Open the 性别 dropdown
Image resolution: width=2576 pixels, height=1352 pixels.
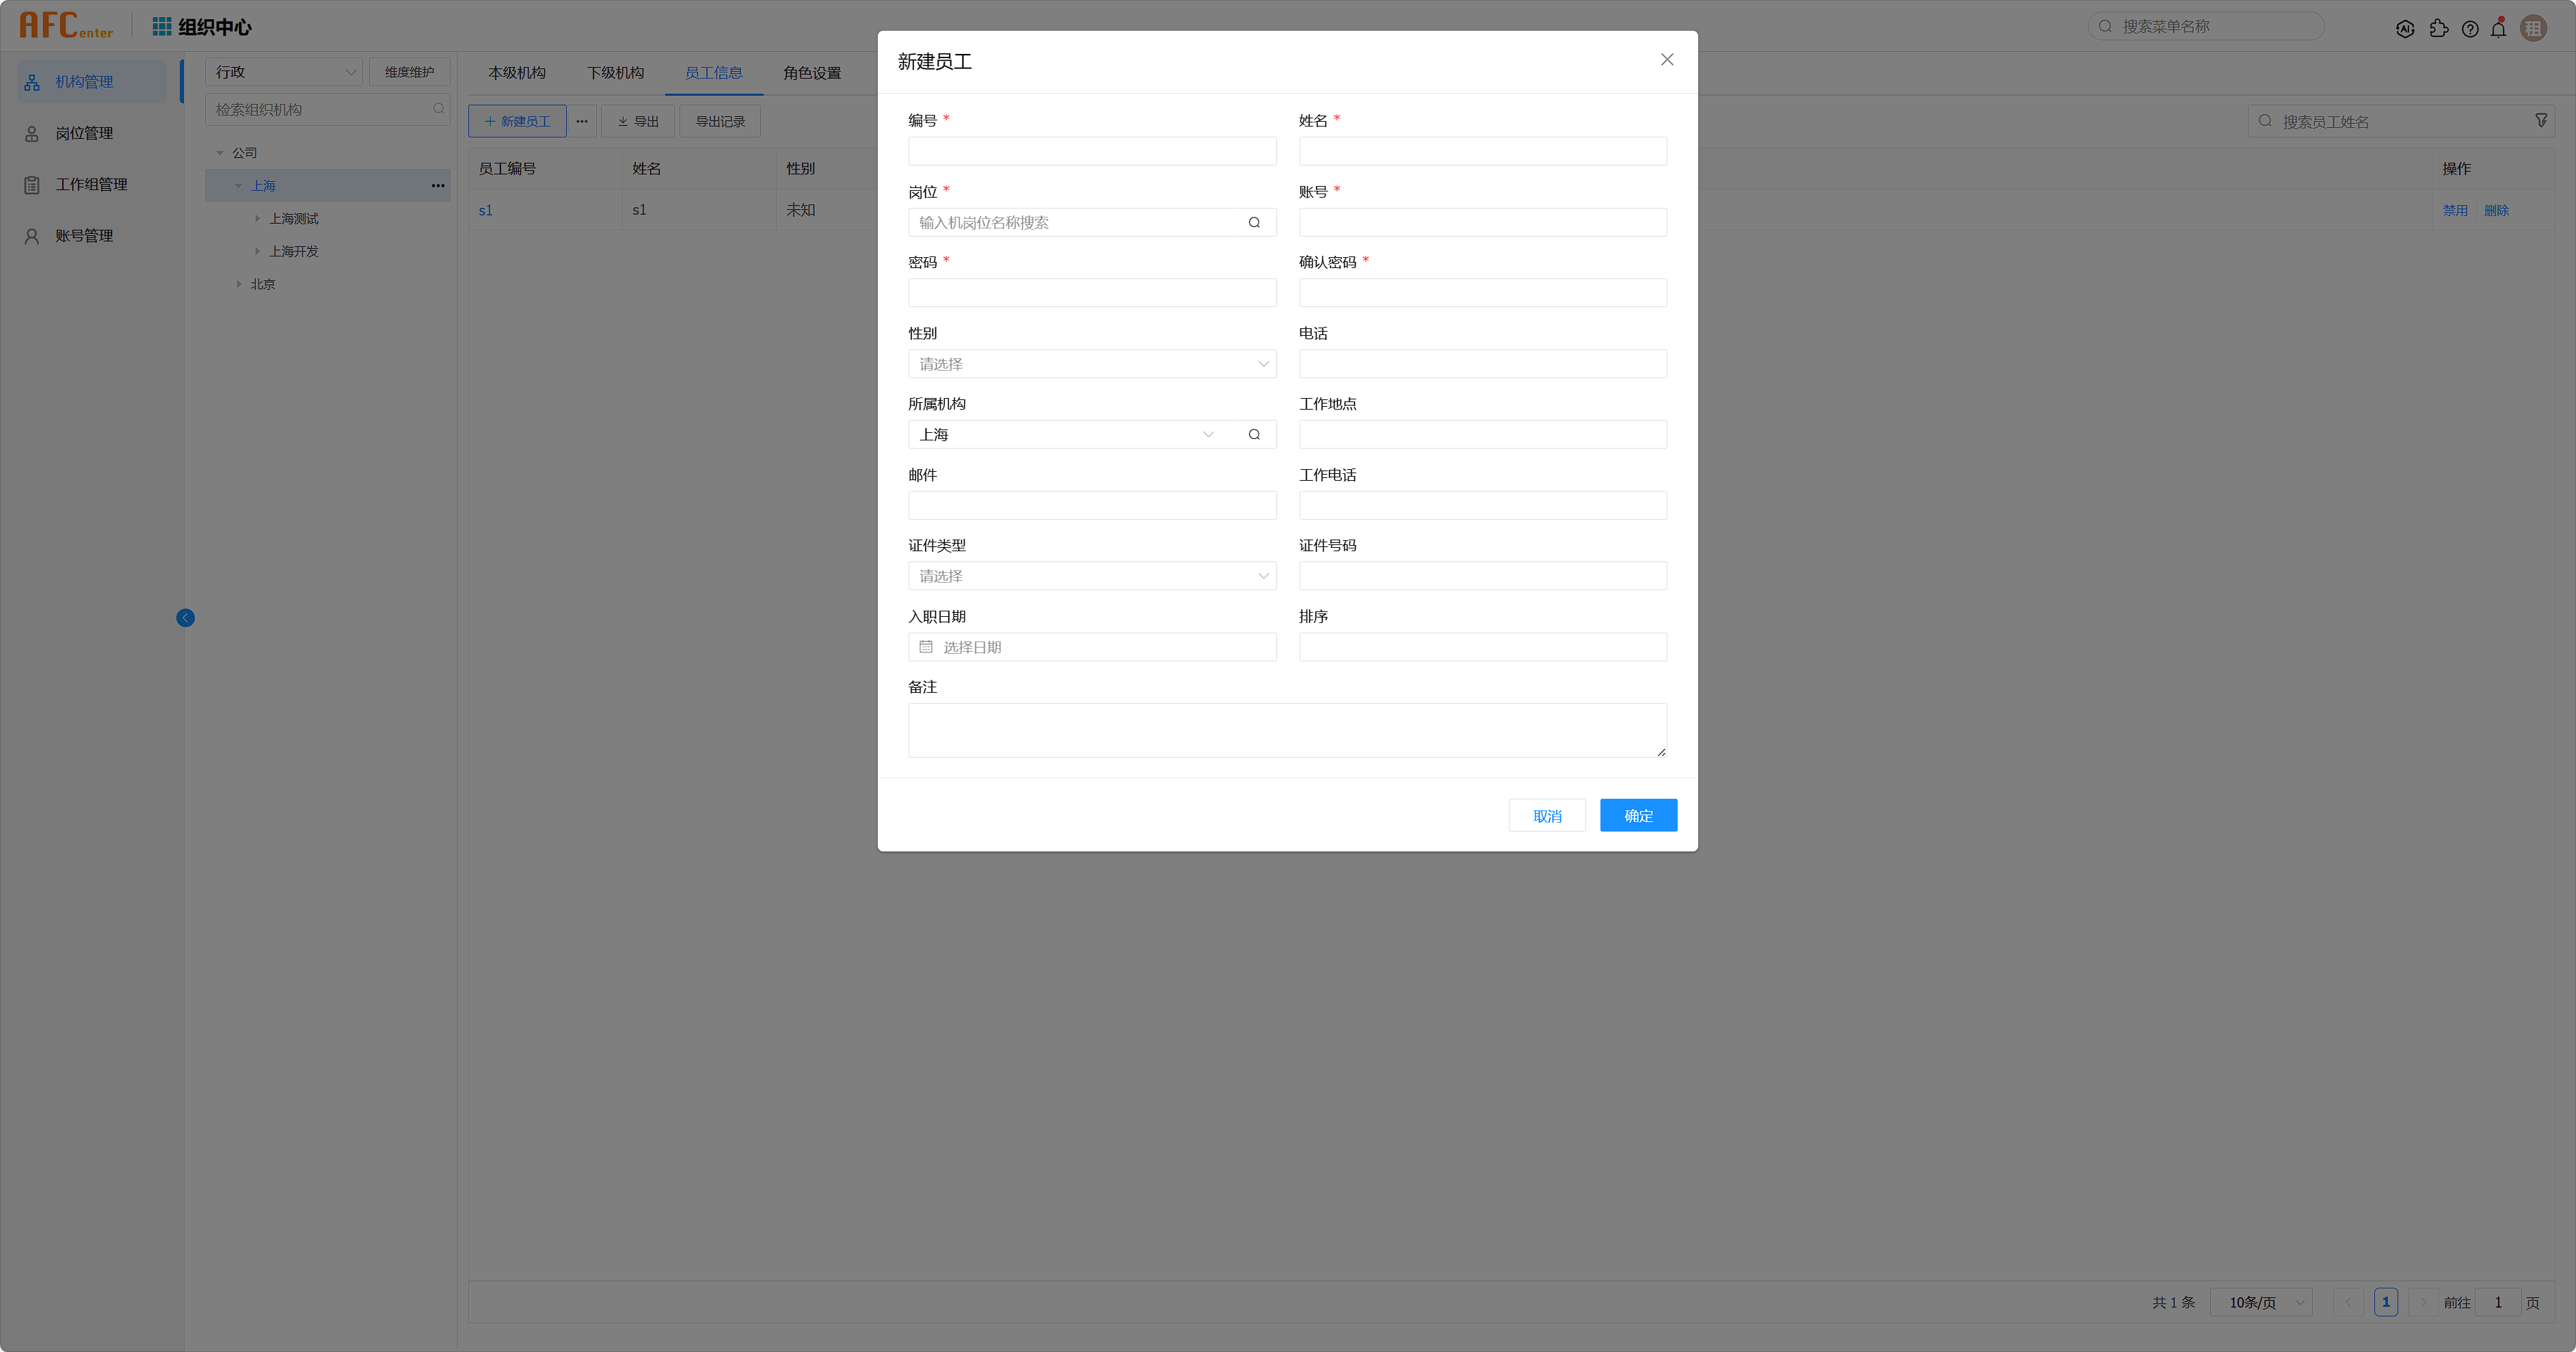click(1092, 364)
